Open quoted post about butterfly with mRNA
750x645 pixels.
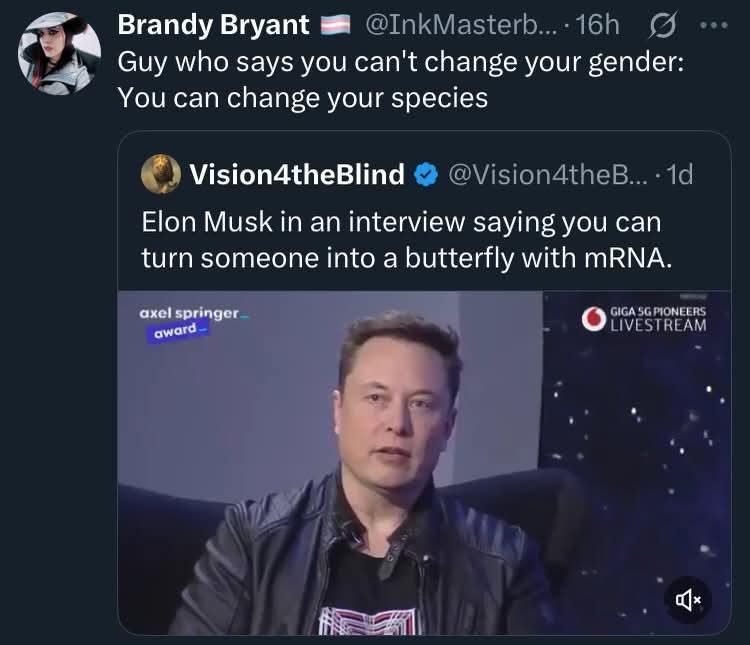point(400,239)
